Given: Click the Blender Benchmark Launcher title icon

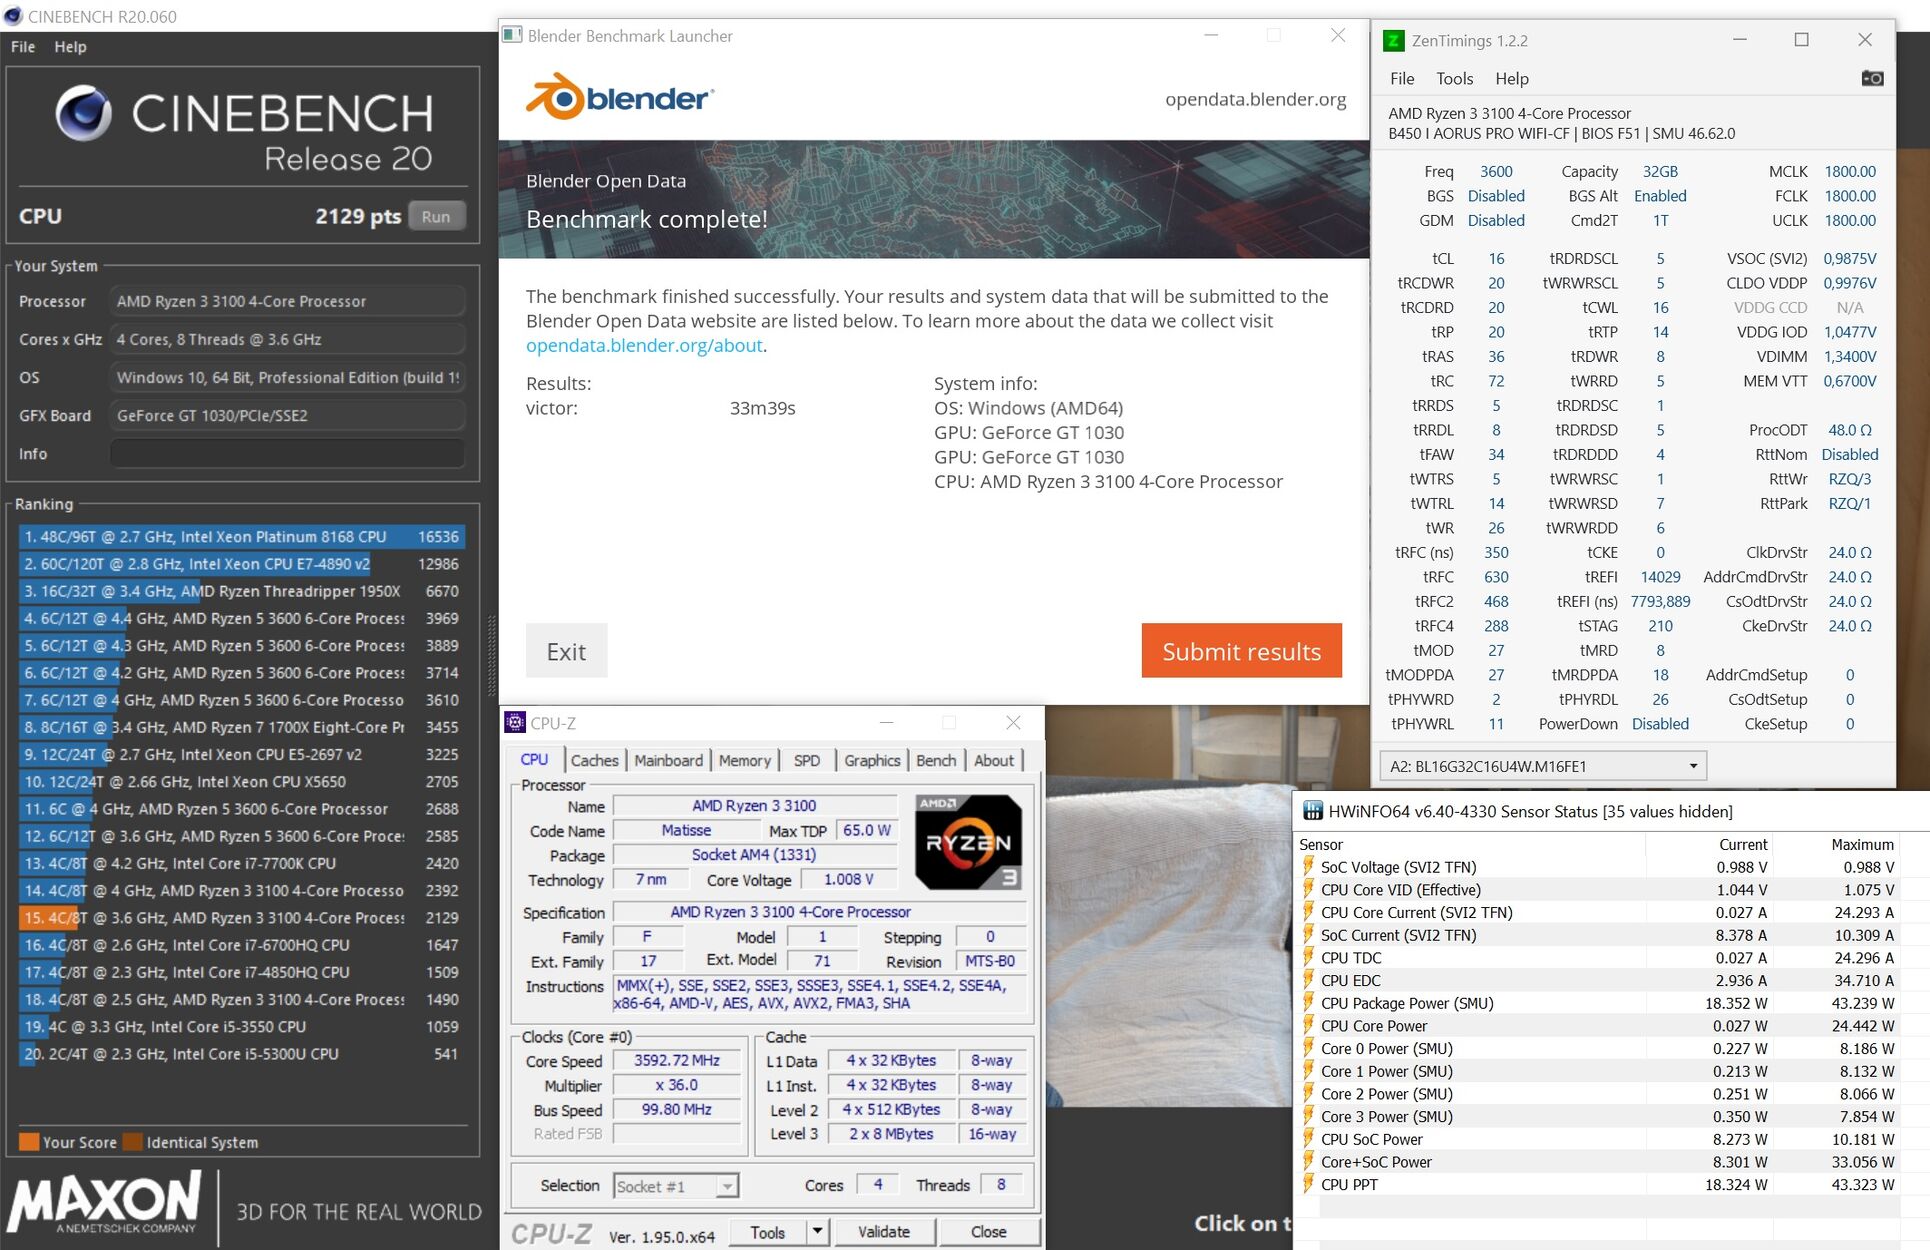Looking at the screenshot, I should pyautogui.click(x=512, y=35).
